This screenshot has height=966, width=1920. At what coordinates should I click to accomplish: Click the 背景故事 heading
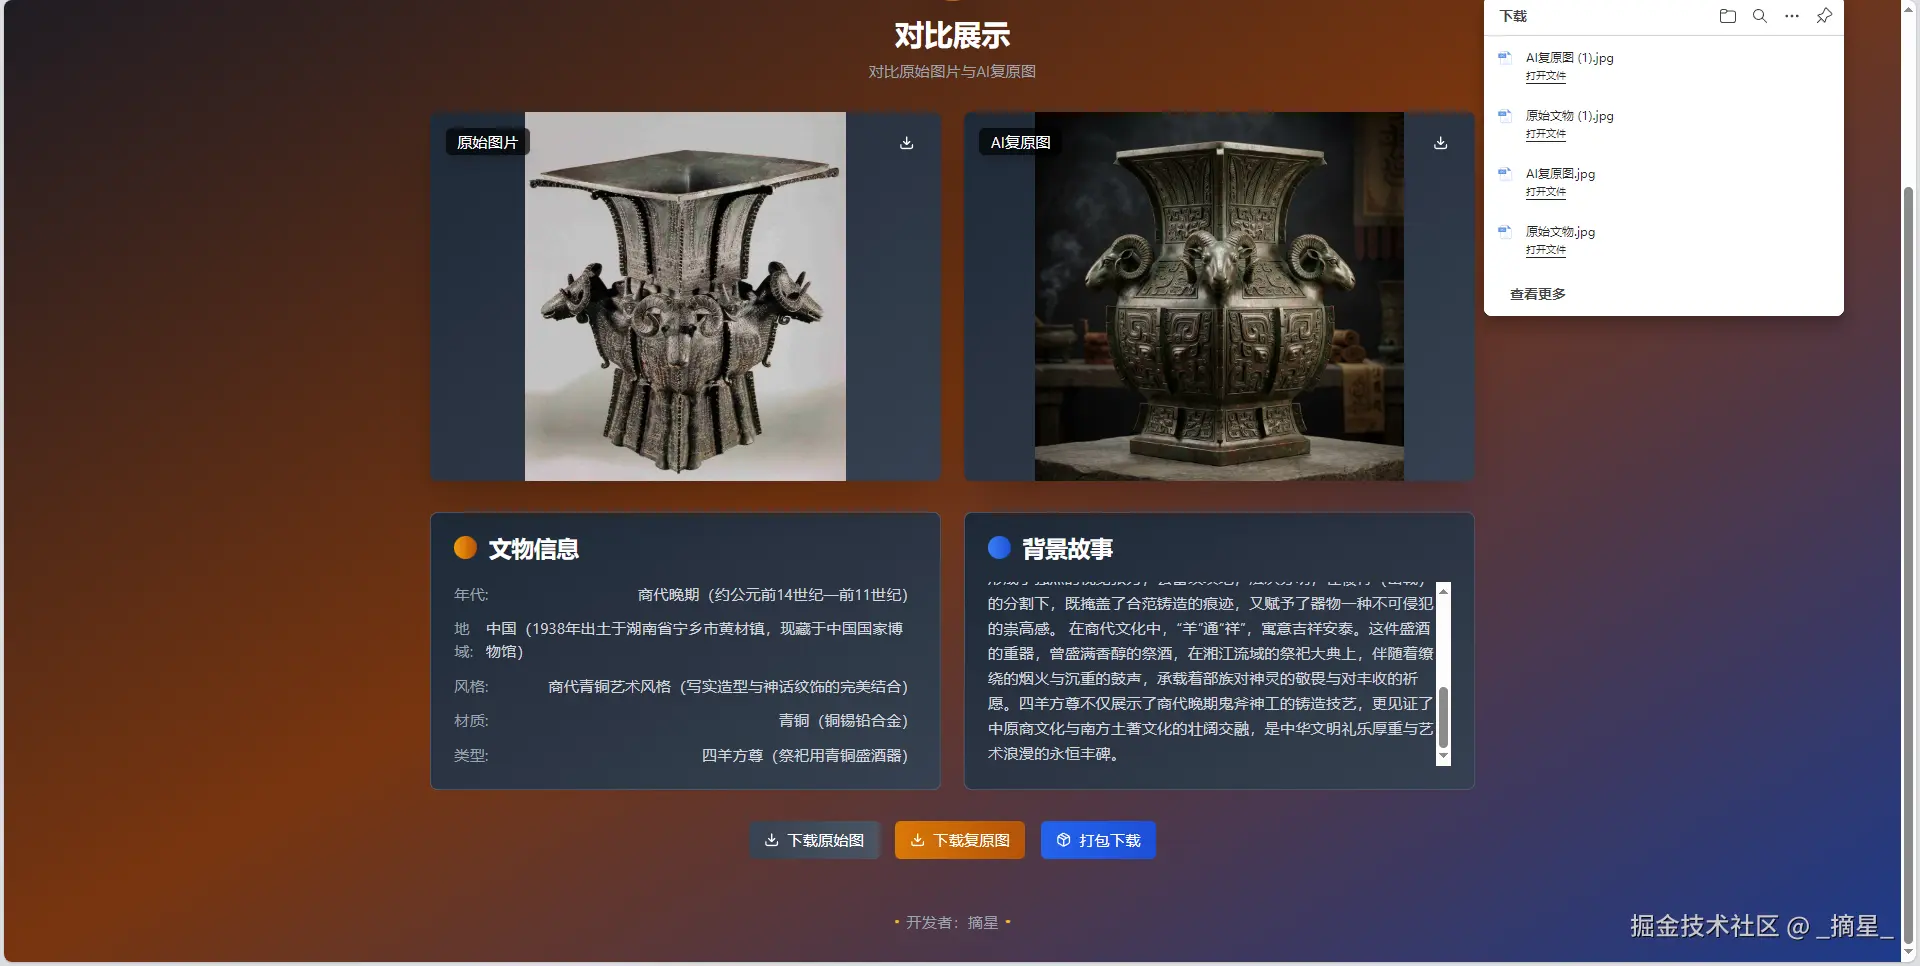1068,549
